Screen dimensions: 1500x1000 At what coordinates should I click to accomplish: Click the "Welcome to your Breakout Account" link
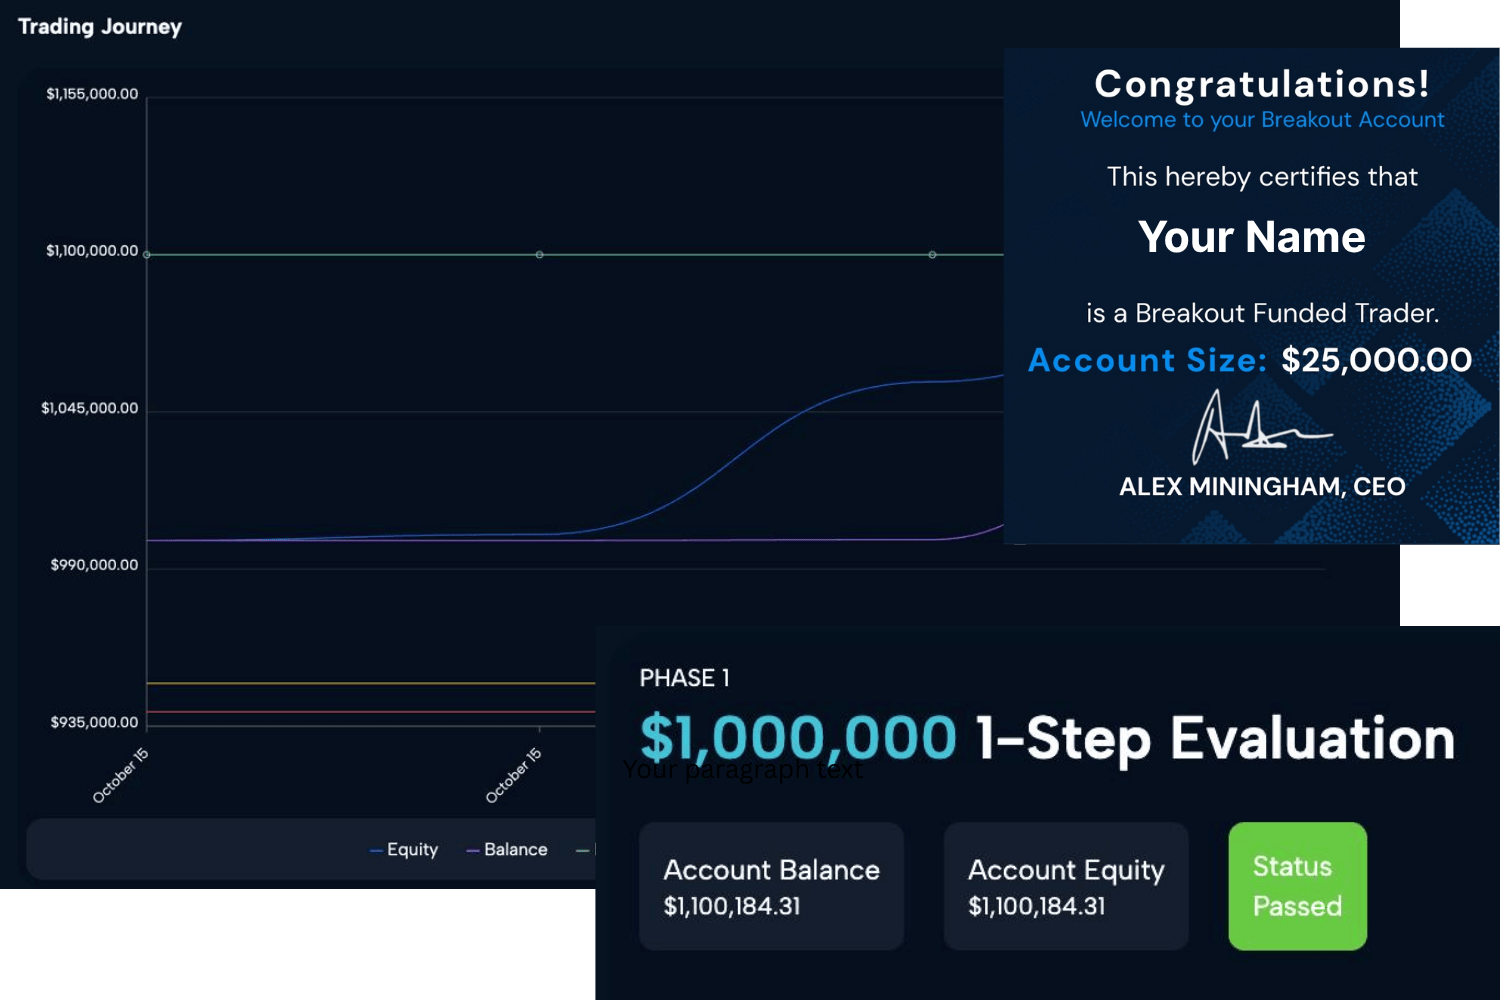[x=1262, y=120]
